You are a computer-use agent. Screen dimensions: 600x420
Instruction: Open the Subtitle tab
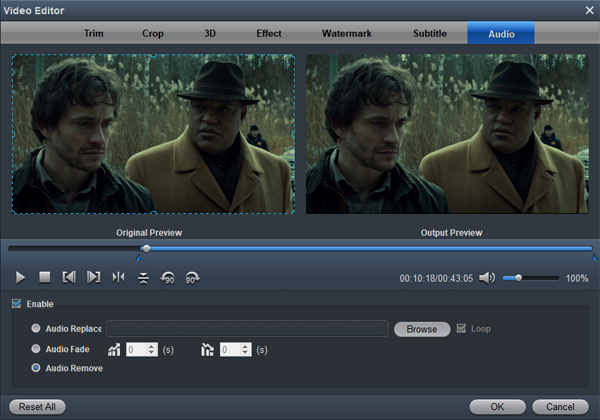point(430,33)
